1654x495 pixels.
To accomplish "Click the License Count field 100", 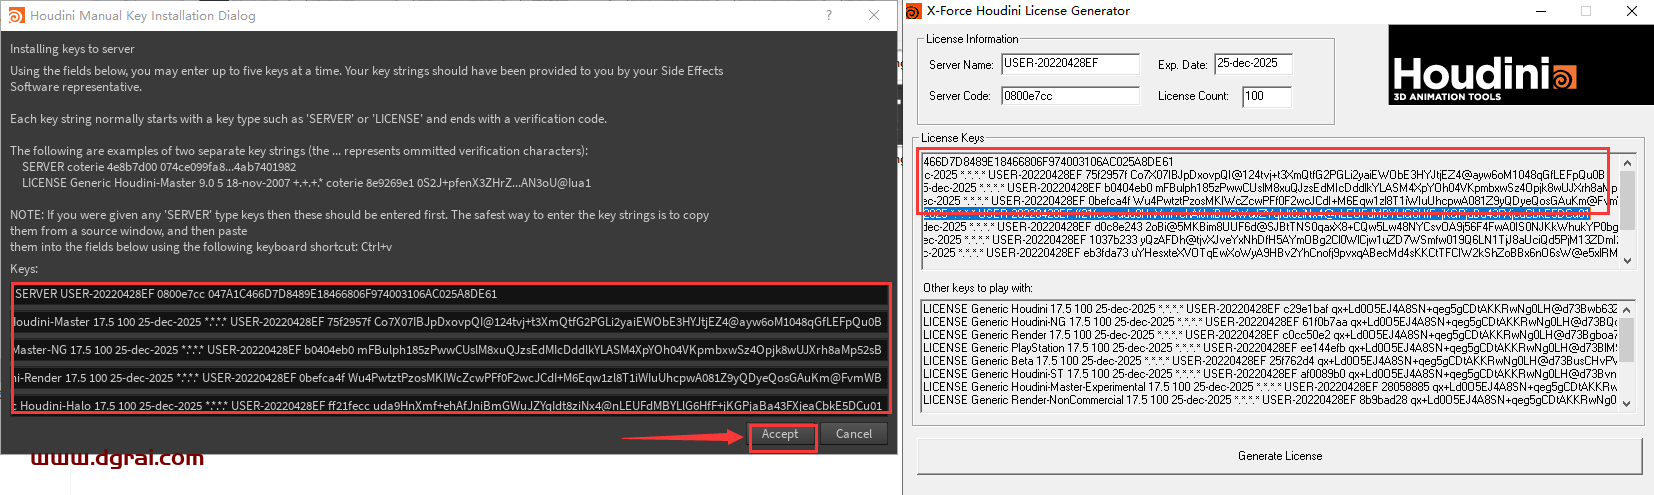I will 1266,96.
